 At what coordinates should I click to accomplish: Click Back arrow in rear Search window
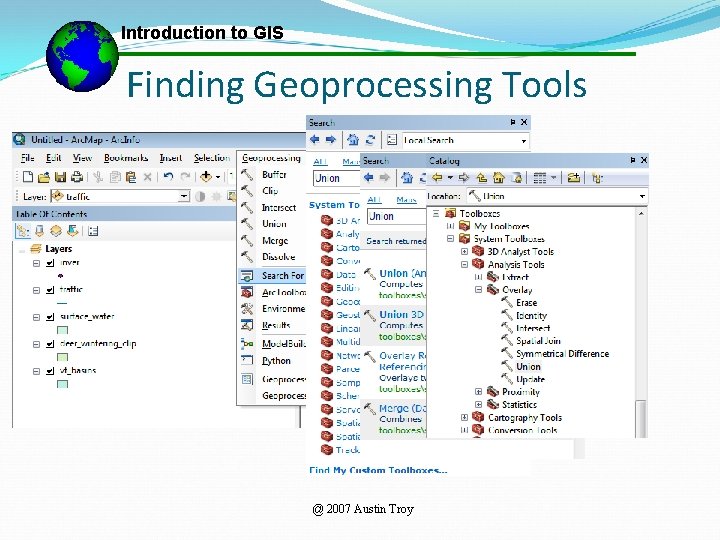click(x=315, y=140)
